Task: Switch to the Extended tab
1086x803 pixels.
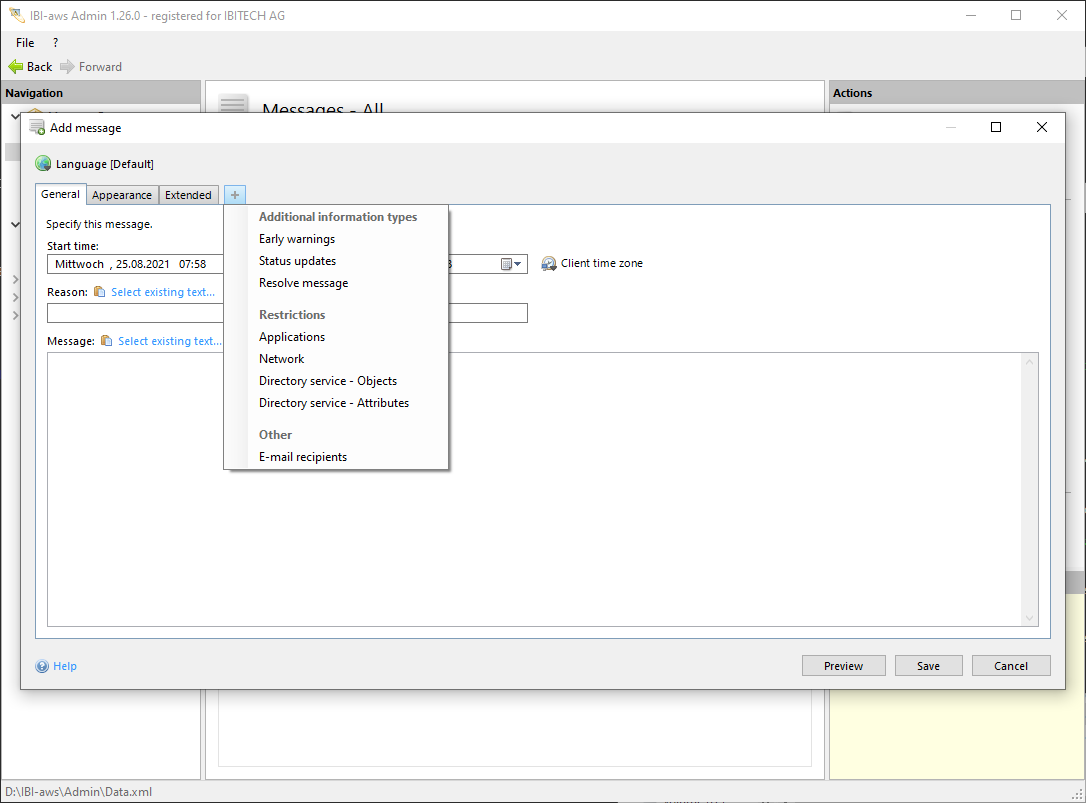Action: pyautogui.click(x=188, y=195)
